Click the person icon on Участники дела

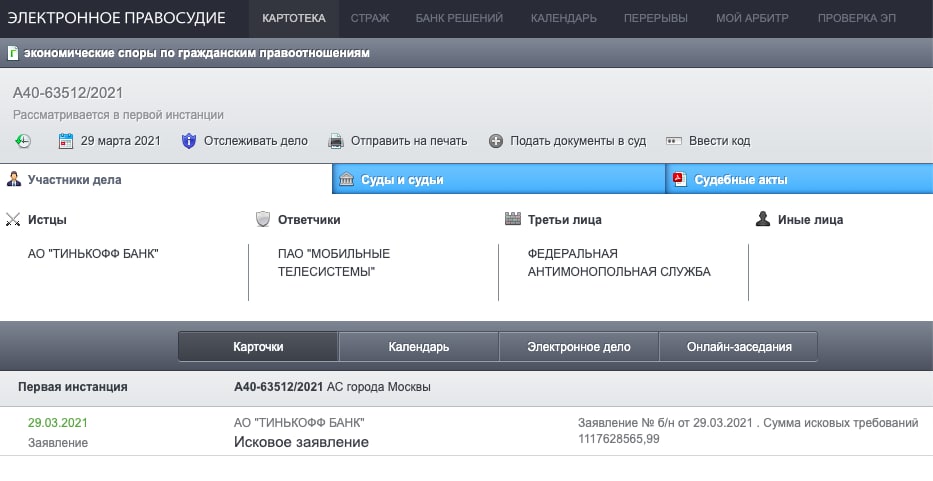14,179
